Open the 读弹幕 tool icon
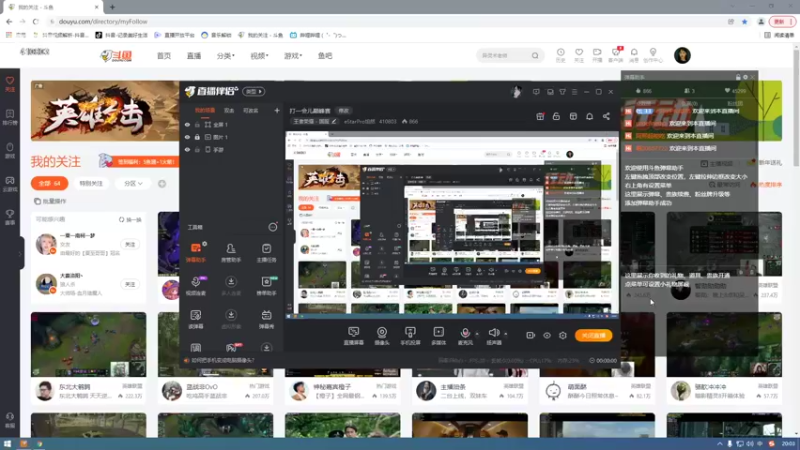The width and height of the screenshot is (800, 450). pyautogui.click(x=196, y=319)
